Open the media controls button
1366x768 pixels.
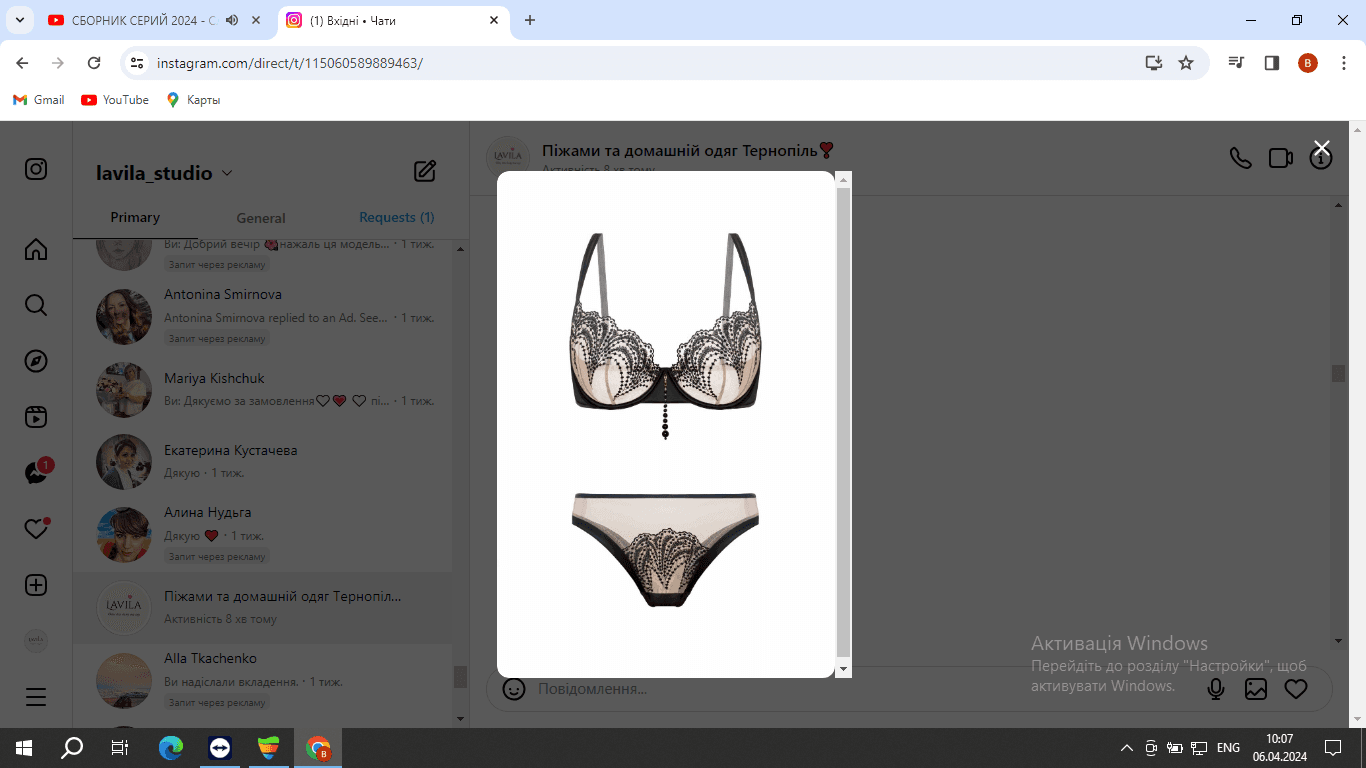click(1237, 63)
